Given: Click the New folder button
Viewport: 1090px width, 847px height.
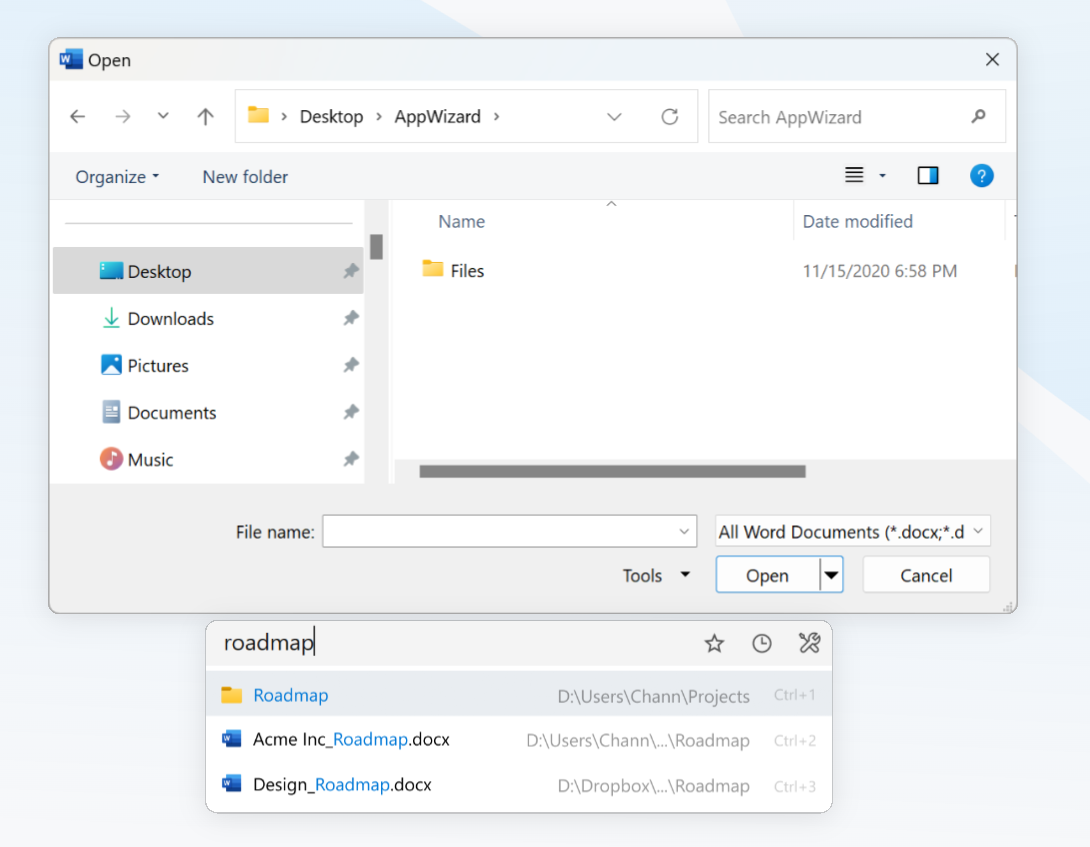Looking at the screenshot, I should click(x=245, y=177).
